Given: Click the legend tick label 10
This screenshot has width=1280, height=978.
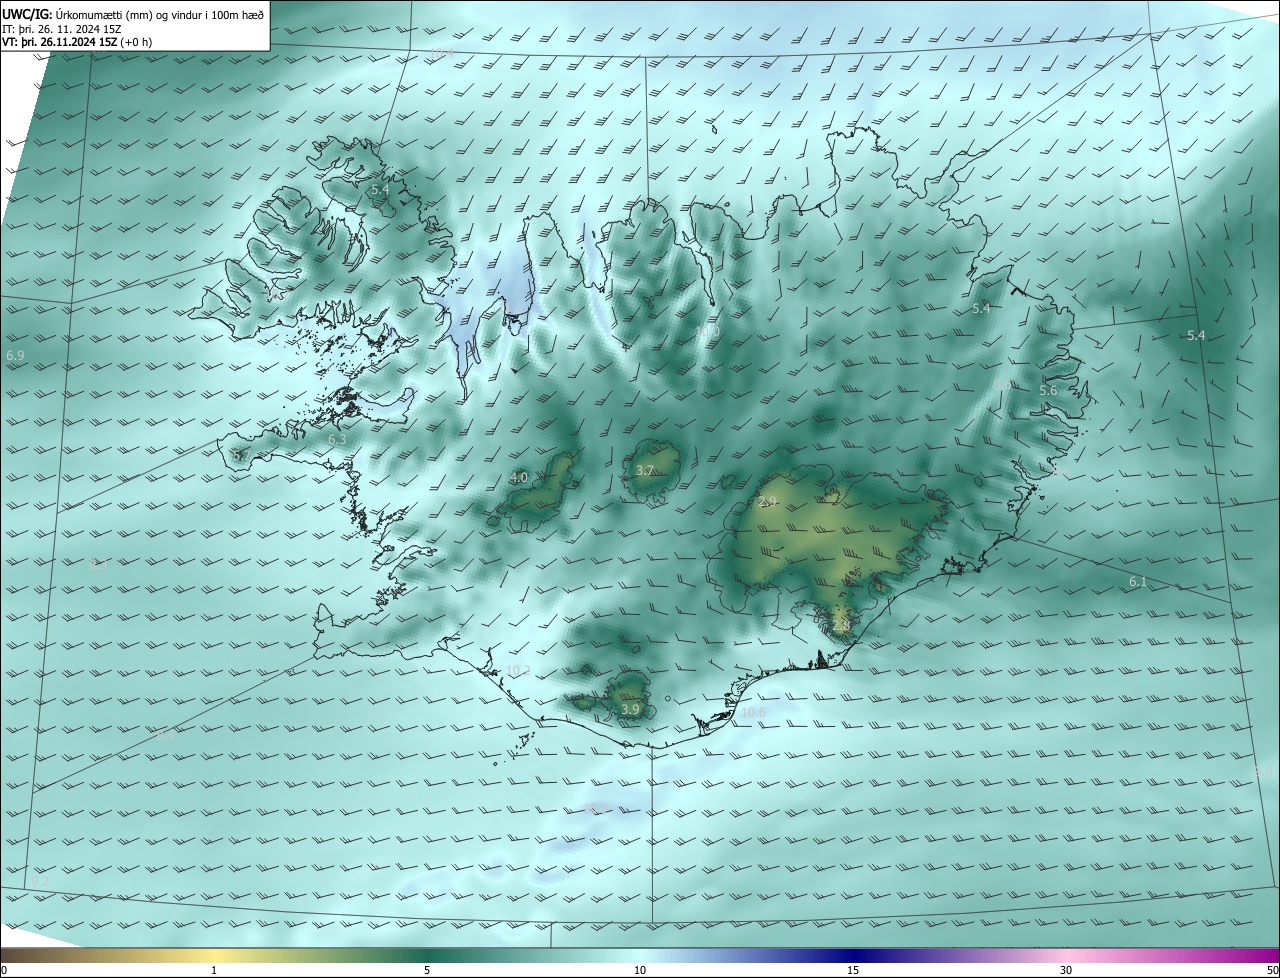Looking at the screenshot, I should tap(640, 971).
